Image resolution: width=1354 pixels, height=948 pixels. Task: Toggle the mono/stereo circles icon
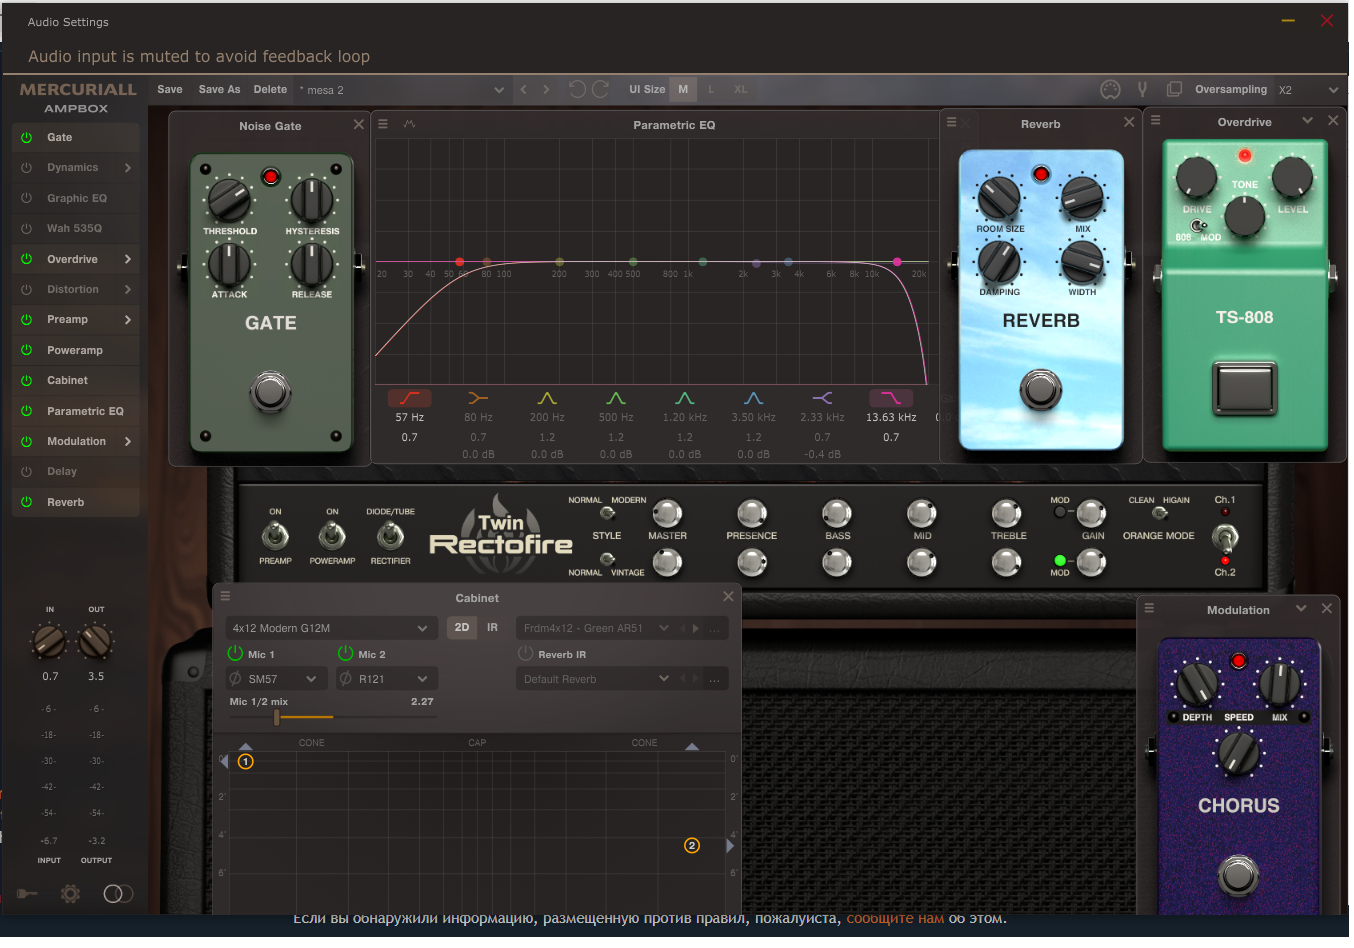(118, 894)
